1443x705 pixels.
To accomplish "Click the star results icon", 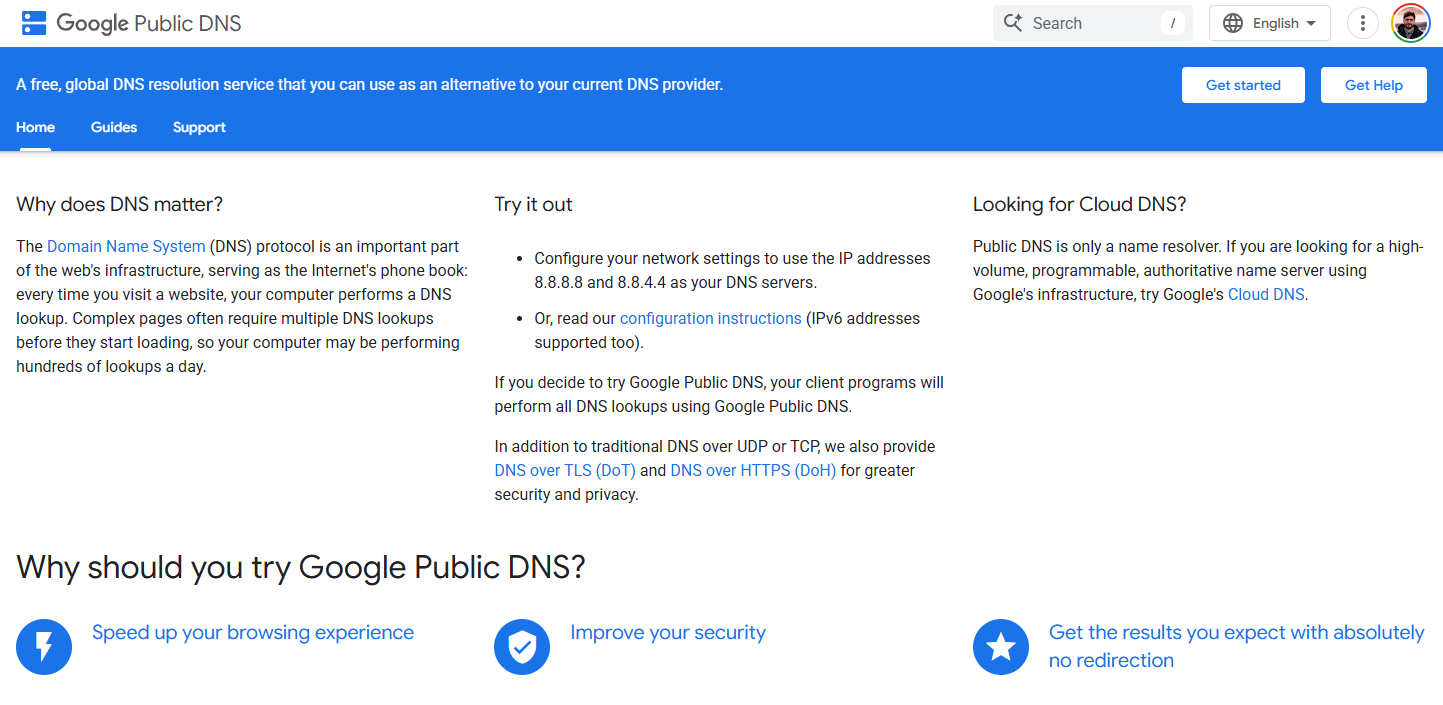I will (1001, 647).
